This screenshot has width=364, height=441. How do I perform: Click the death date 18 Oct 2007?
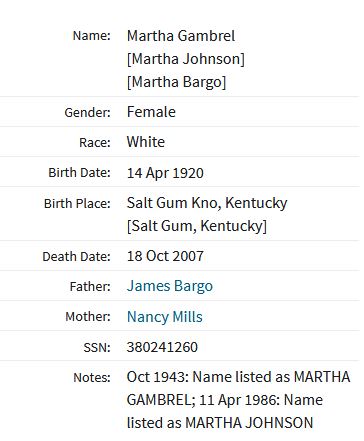[x=165, y=256]
